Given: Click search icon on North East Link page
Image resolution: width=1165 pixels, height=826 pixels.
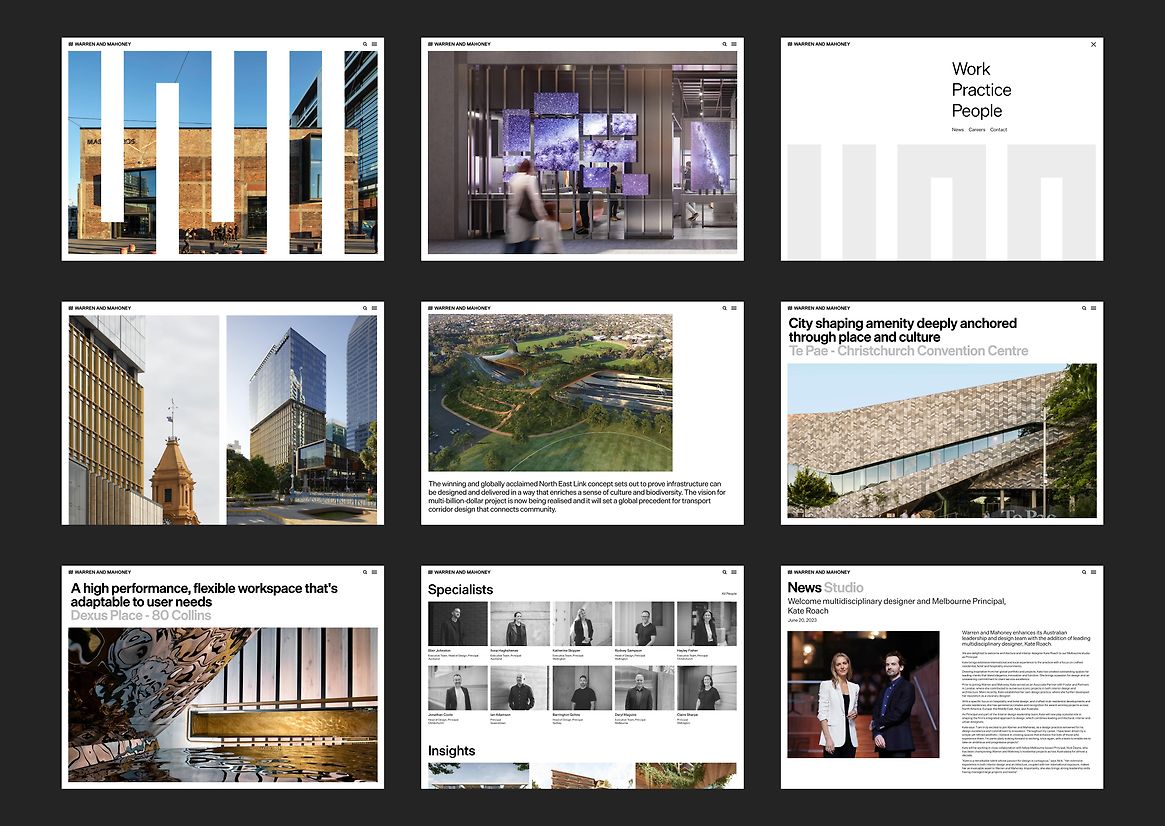Looking at the screenshot, I should tap(724, 308).
